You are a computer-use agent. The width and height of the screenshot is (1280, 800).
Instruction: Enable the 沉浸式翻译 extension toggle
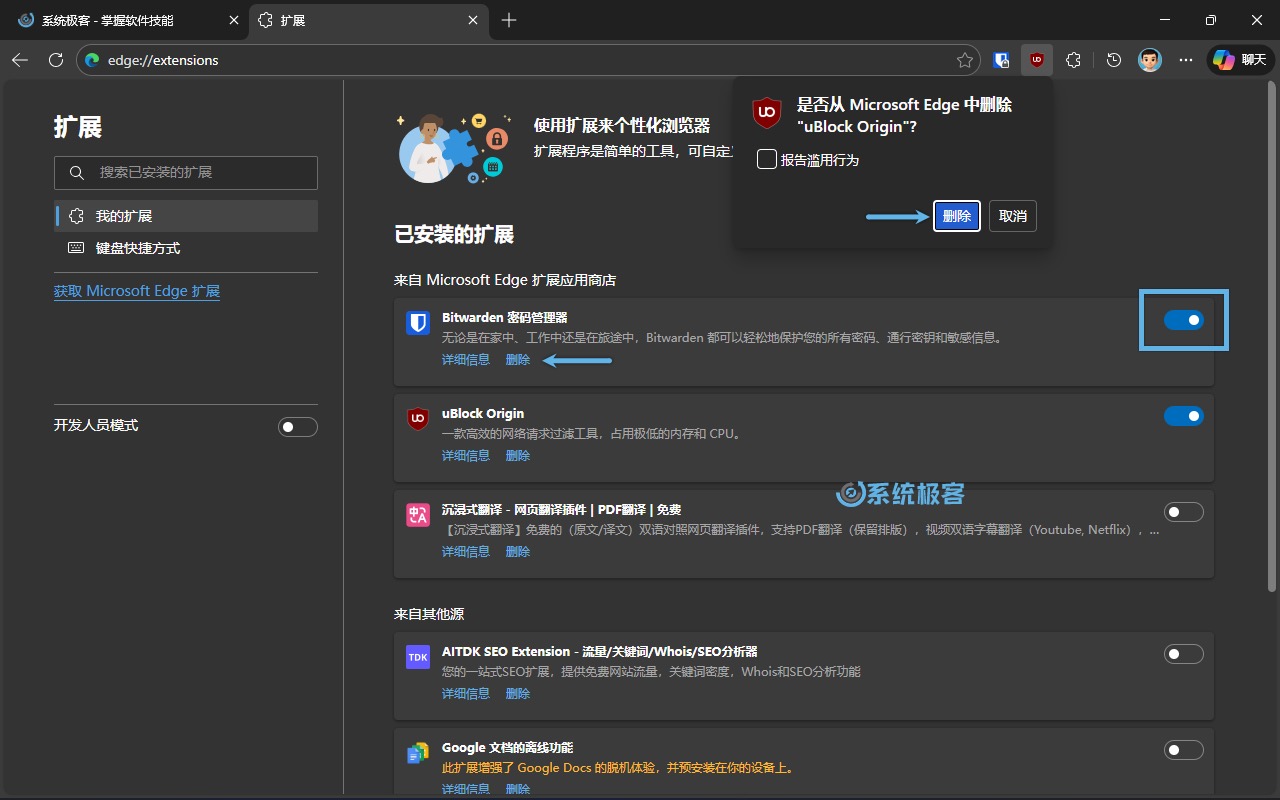click(1183, 511)
